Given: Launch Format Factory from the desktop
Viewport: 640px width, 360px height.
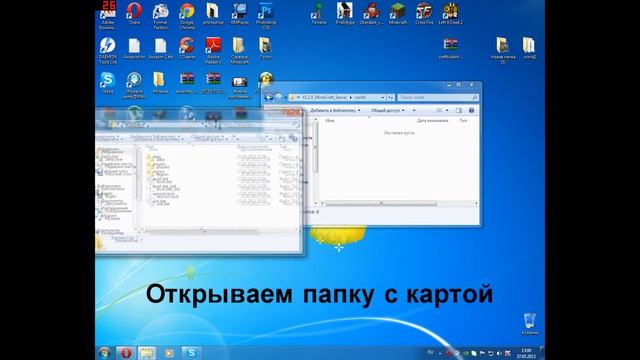Looking at the screenshot, I should point(160,16).
